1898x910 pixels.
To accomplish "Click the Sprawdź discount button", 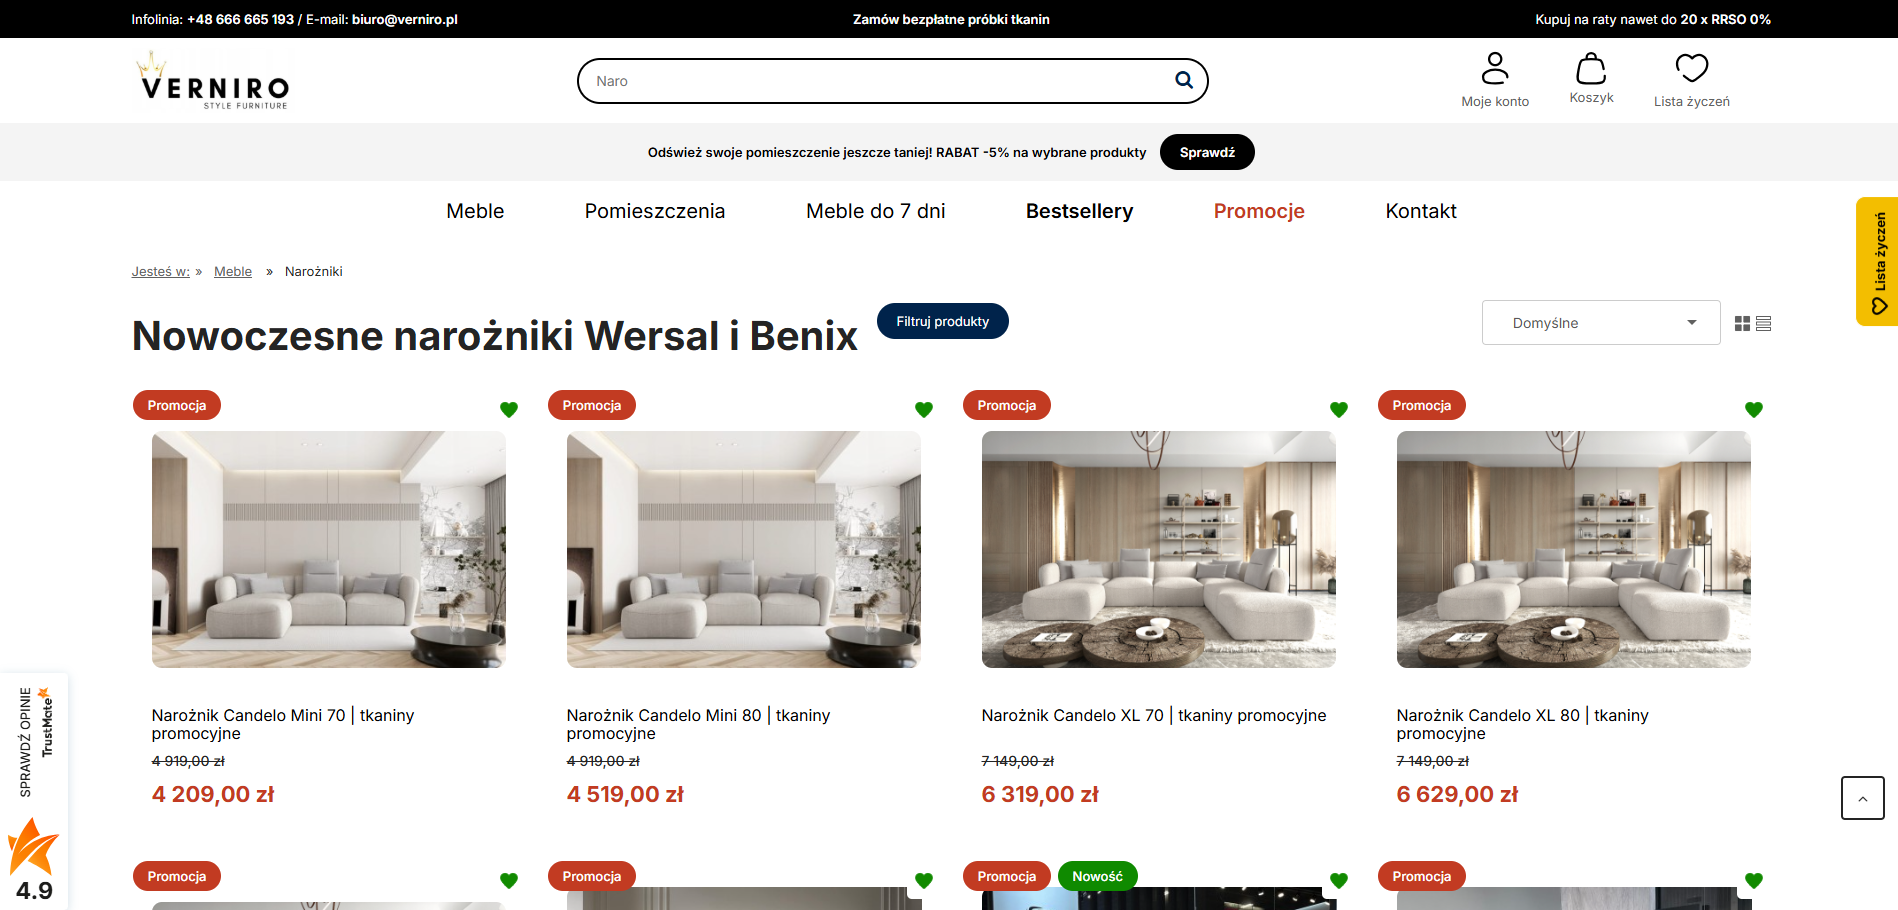I will [1207, 152].
